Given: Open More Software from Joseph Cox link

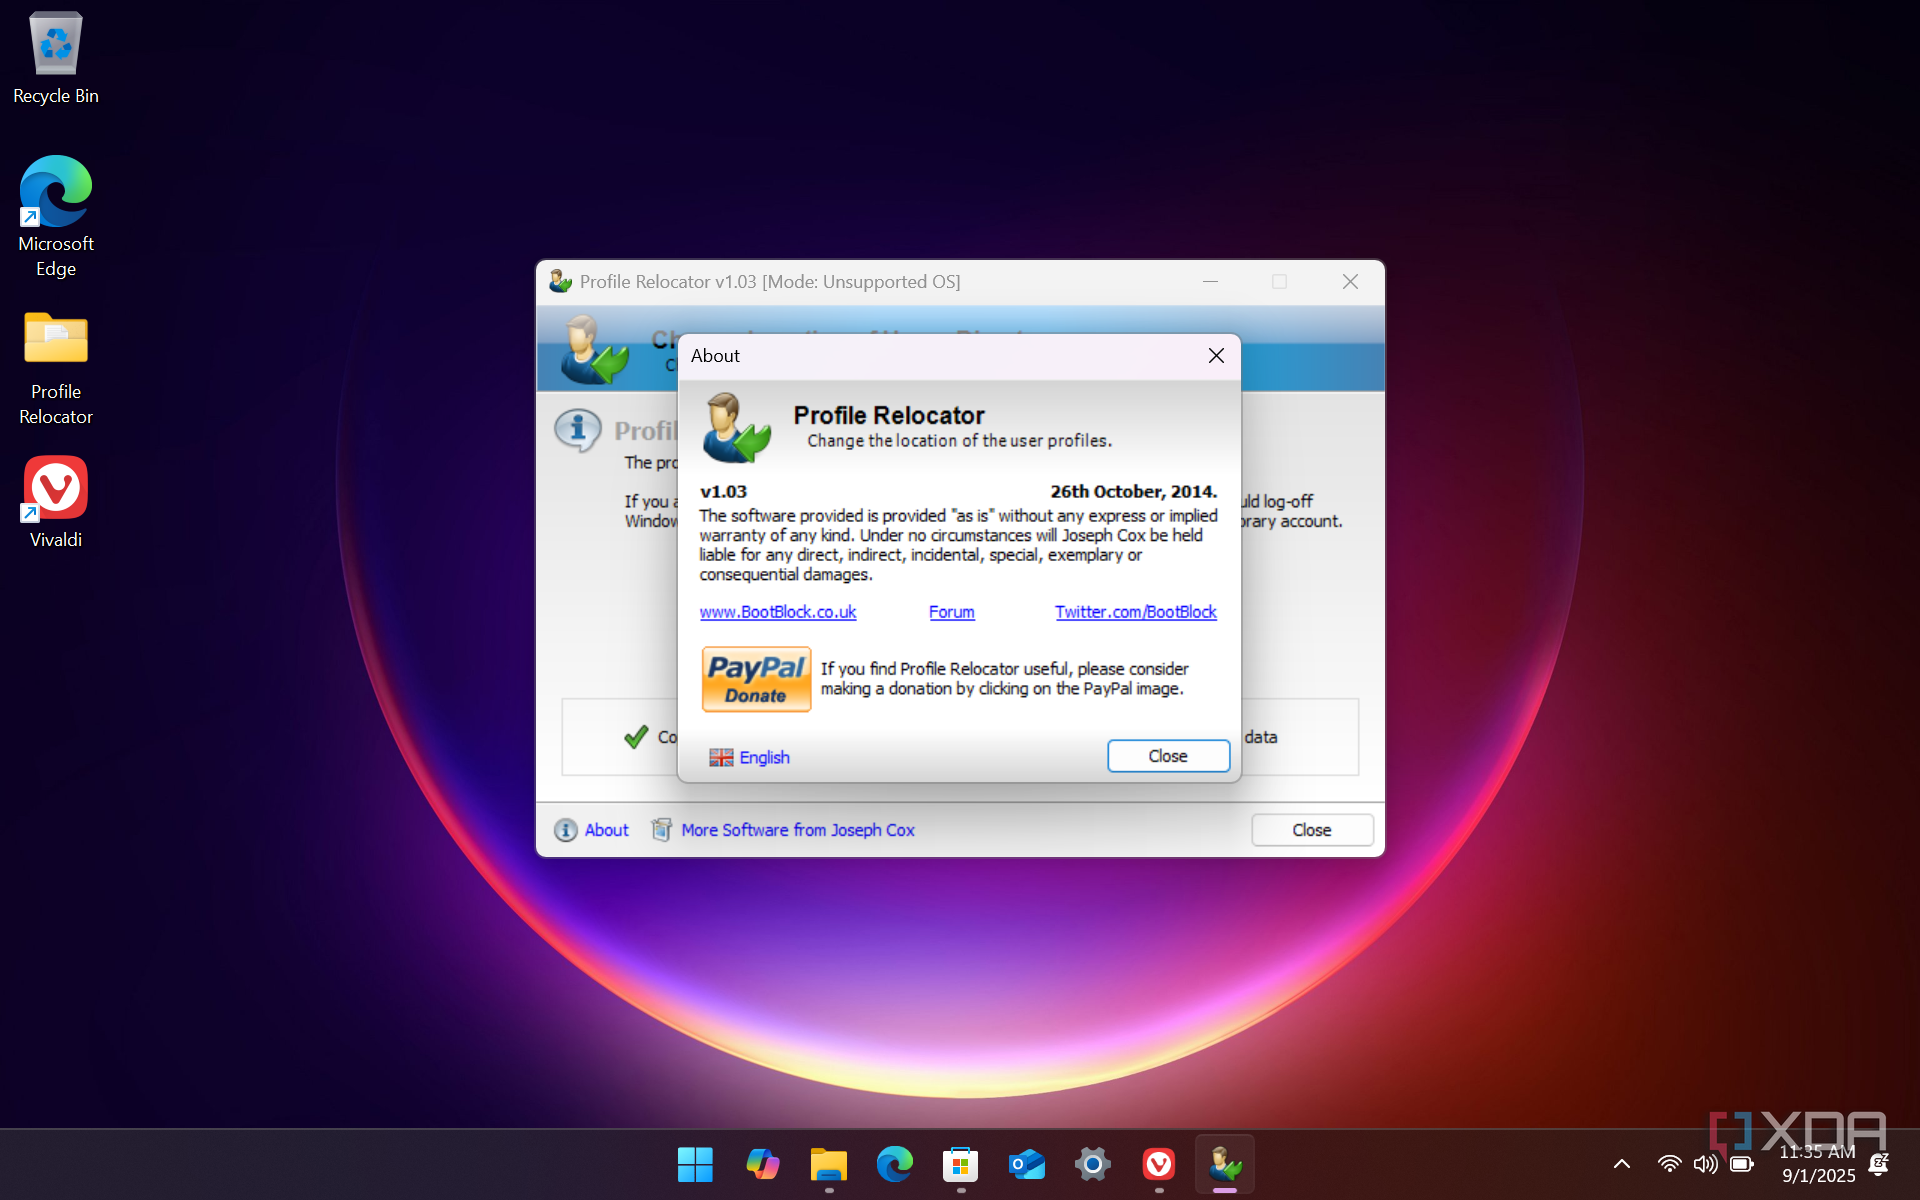Looking at the screenshot, I should (x=797, y=830).
